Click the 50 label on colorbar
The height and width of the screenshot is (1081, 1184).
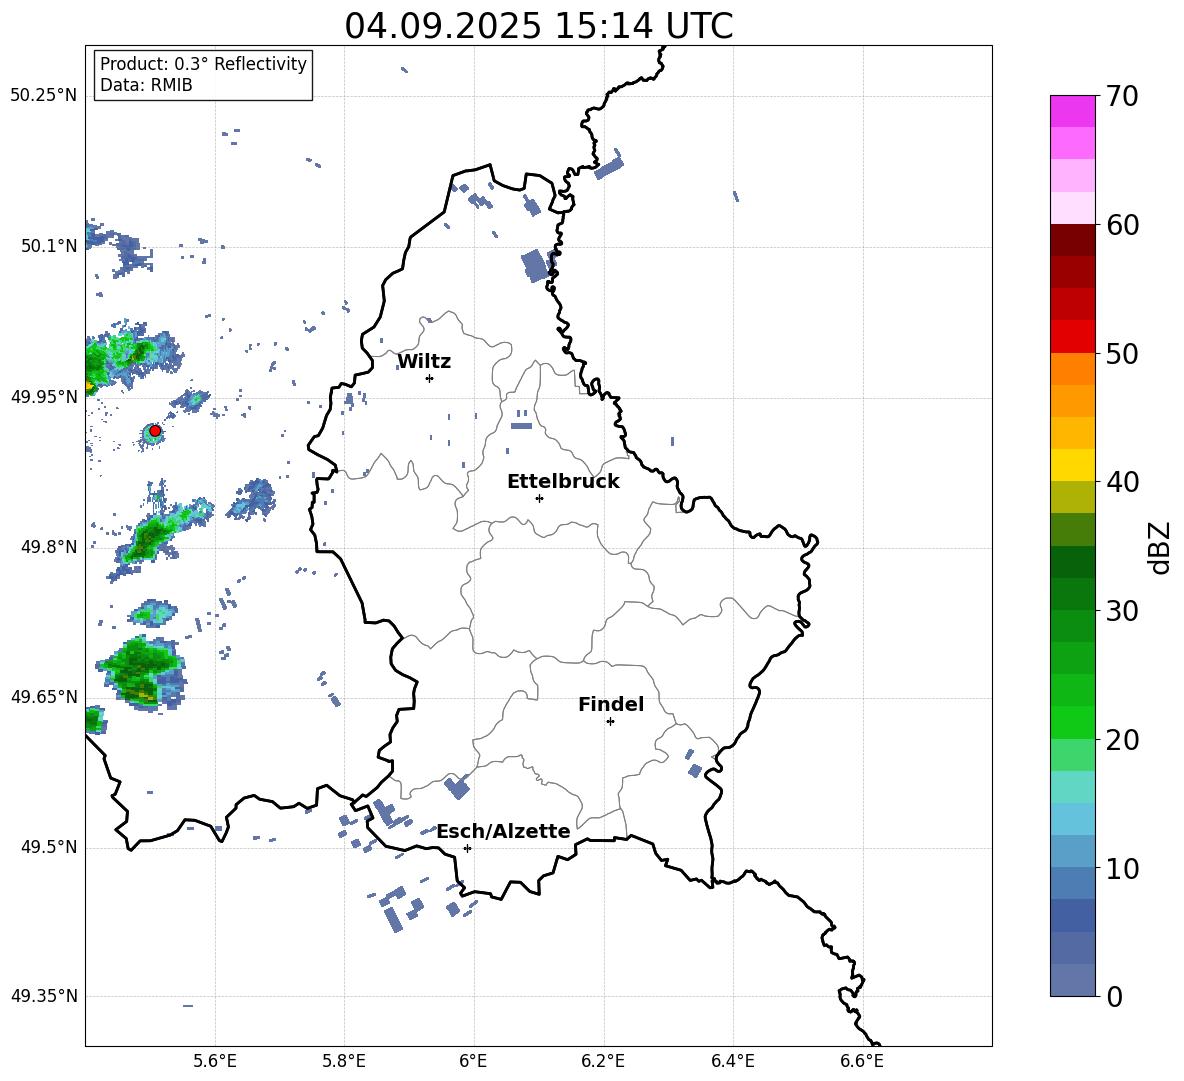point(1122,353)
